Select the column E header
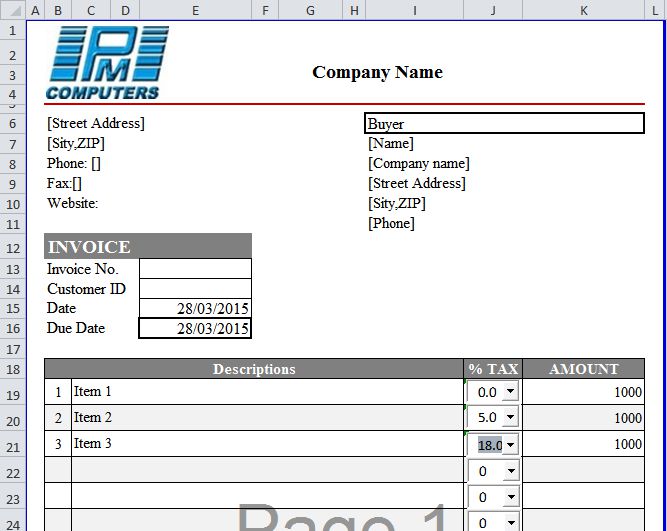 [195, 10]
